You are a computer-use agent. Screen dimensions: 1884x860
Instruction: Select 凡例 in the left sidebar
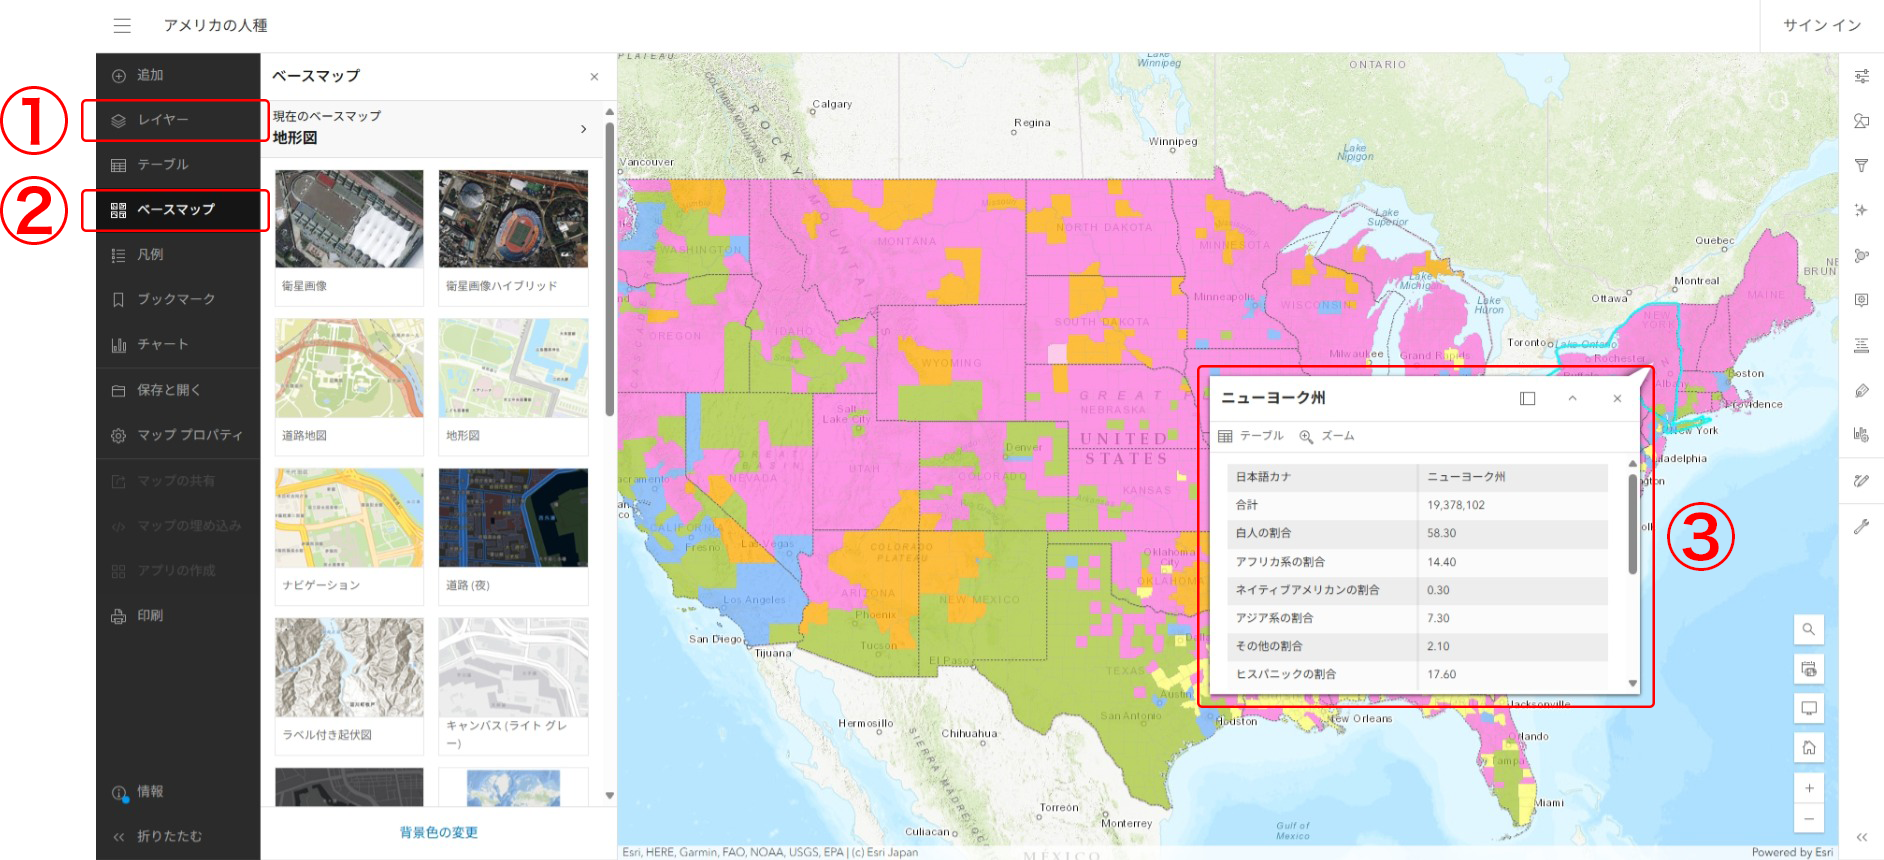pos(150,255)
